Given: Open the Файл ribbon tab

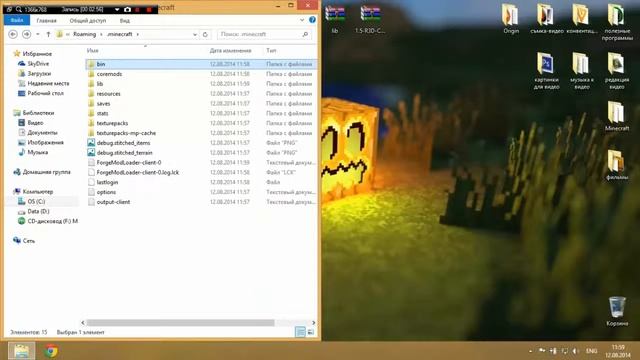Looking at the screenshot, I should 17,20.
